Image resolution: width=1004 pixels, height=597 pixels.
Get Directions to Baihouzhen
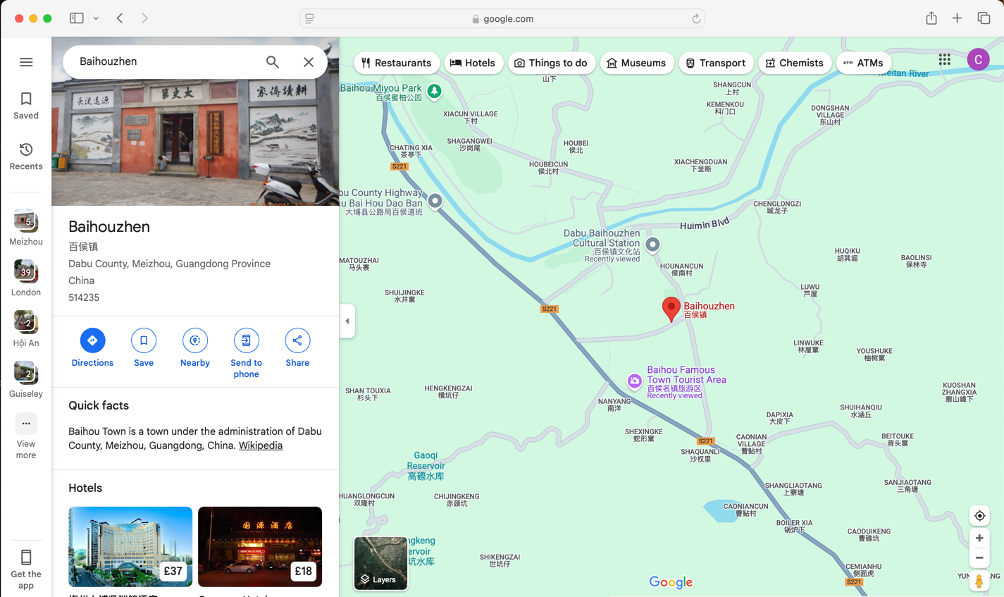92,348
